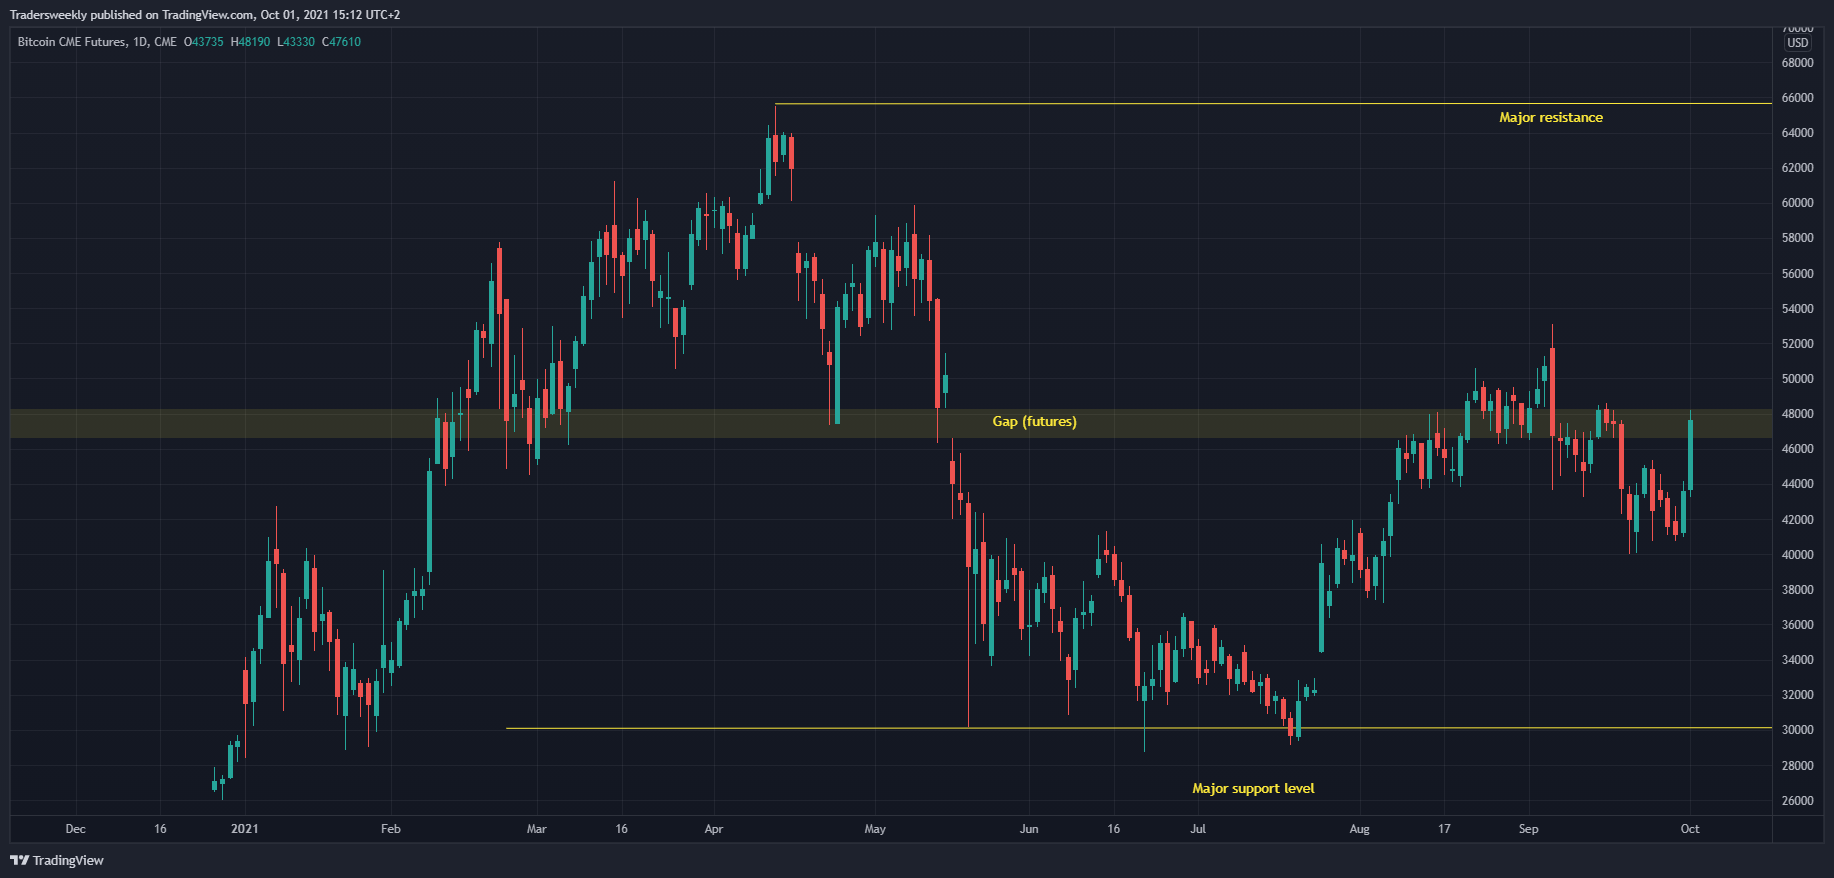Click the 'Feb' time axis label
This screenshot has height=878, width=1834.
click(x=391, y=829)
